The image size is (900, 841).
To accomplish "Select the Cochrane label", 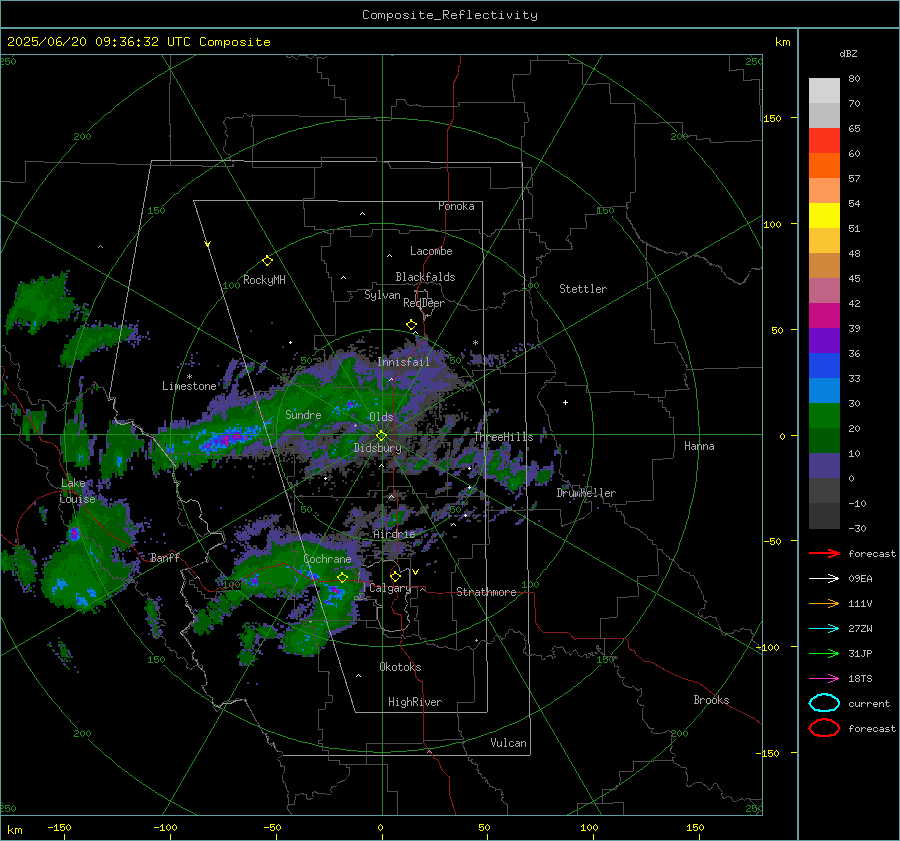I will coord(327,559).
